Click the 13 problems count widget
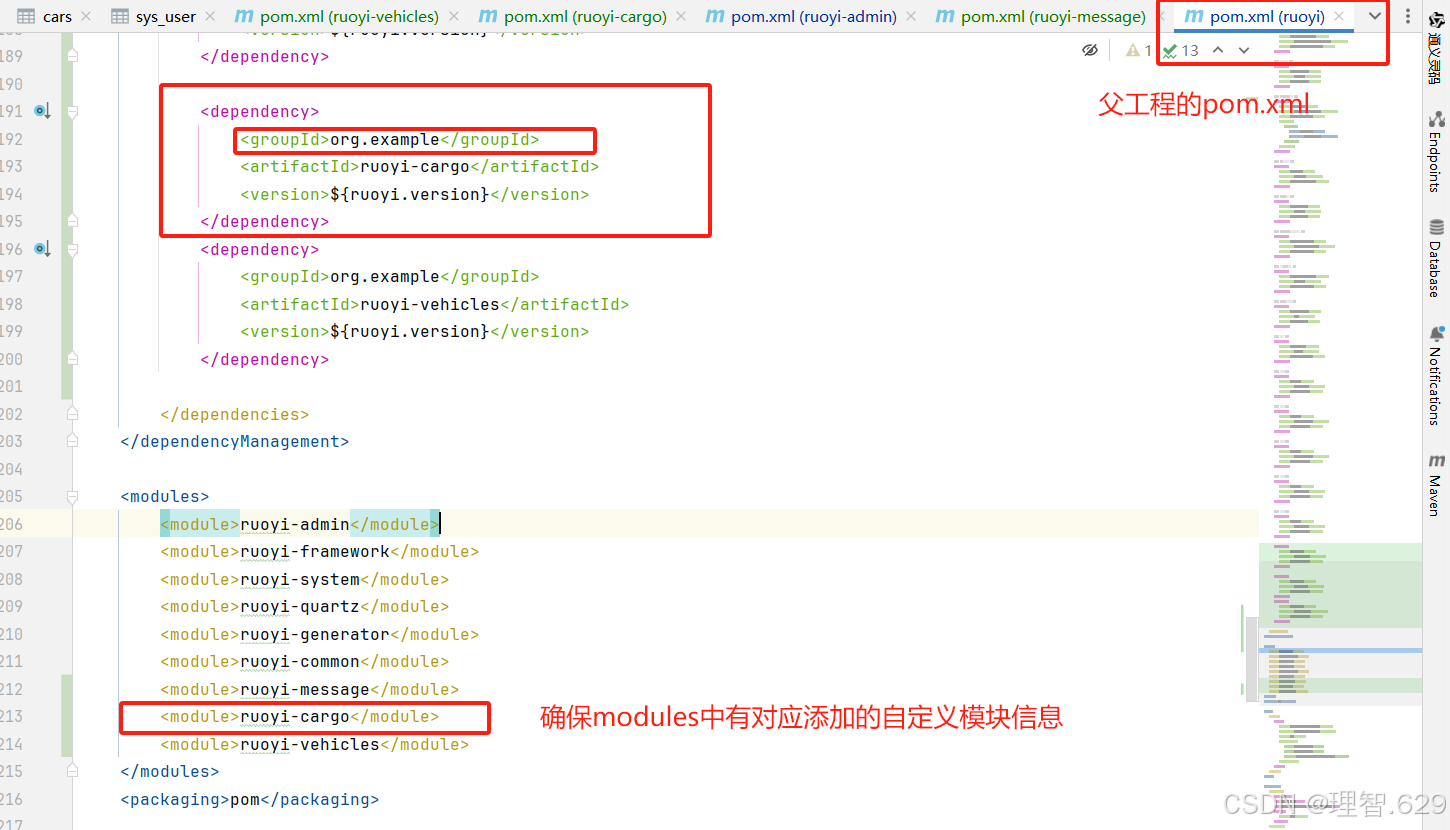This screenshot has width=1450, height=830. coord(1183,49)
